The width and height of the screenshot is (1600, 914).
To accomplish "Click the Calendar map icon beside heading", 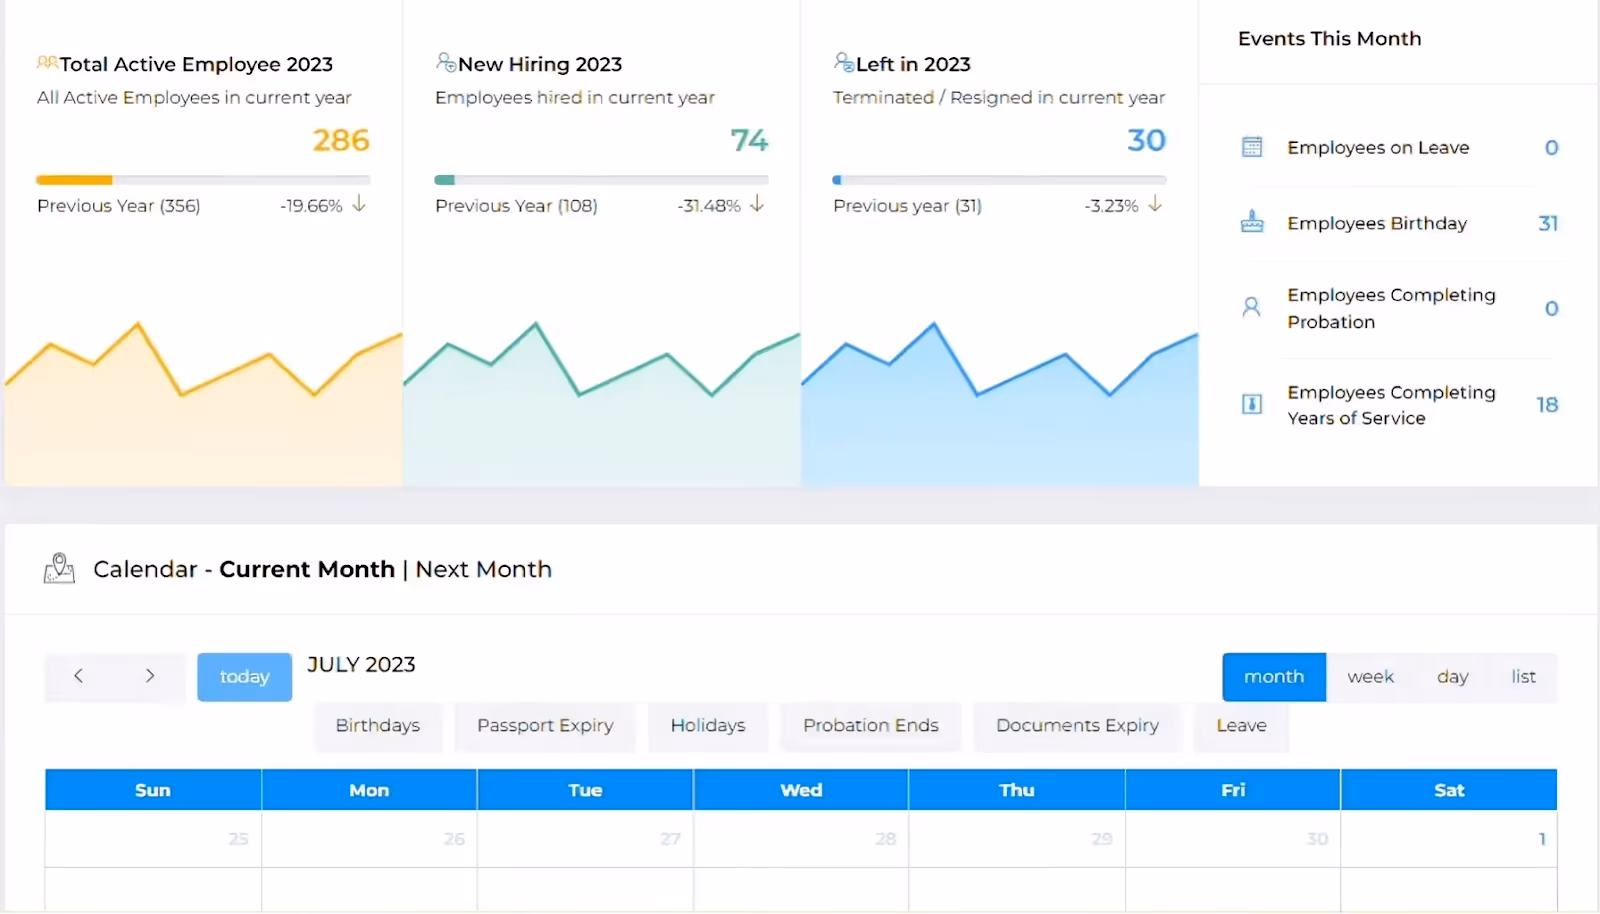I will click(x=59, y=569).
